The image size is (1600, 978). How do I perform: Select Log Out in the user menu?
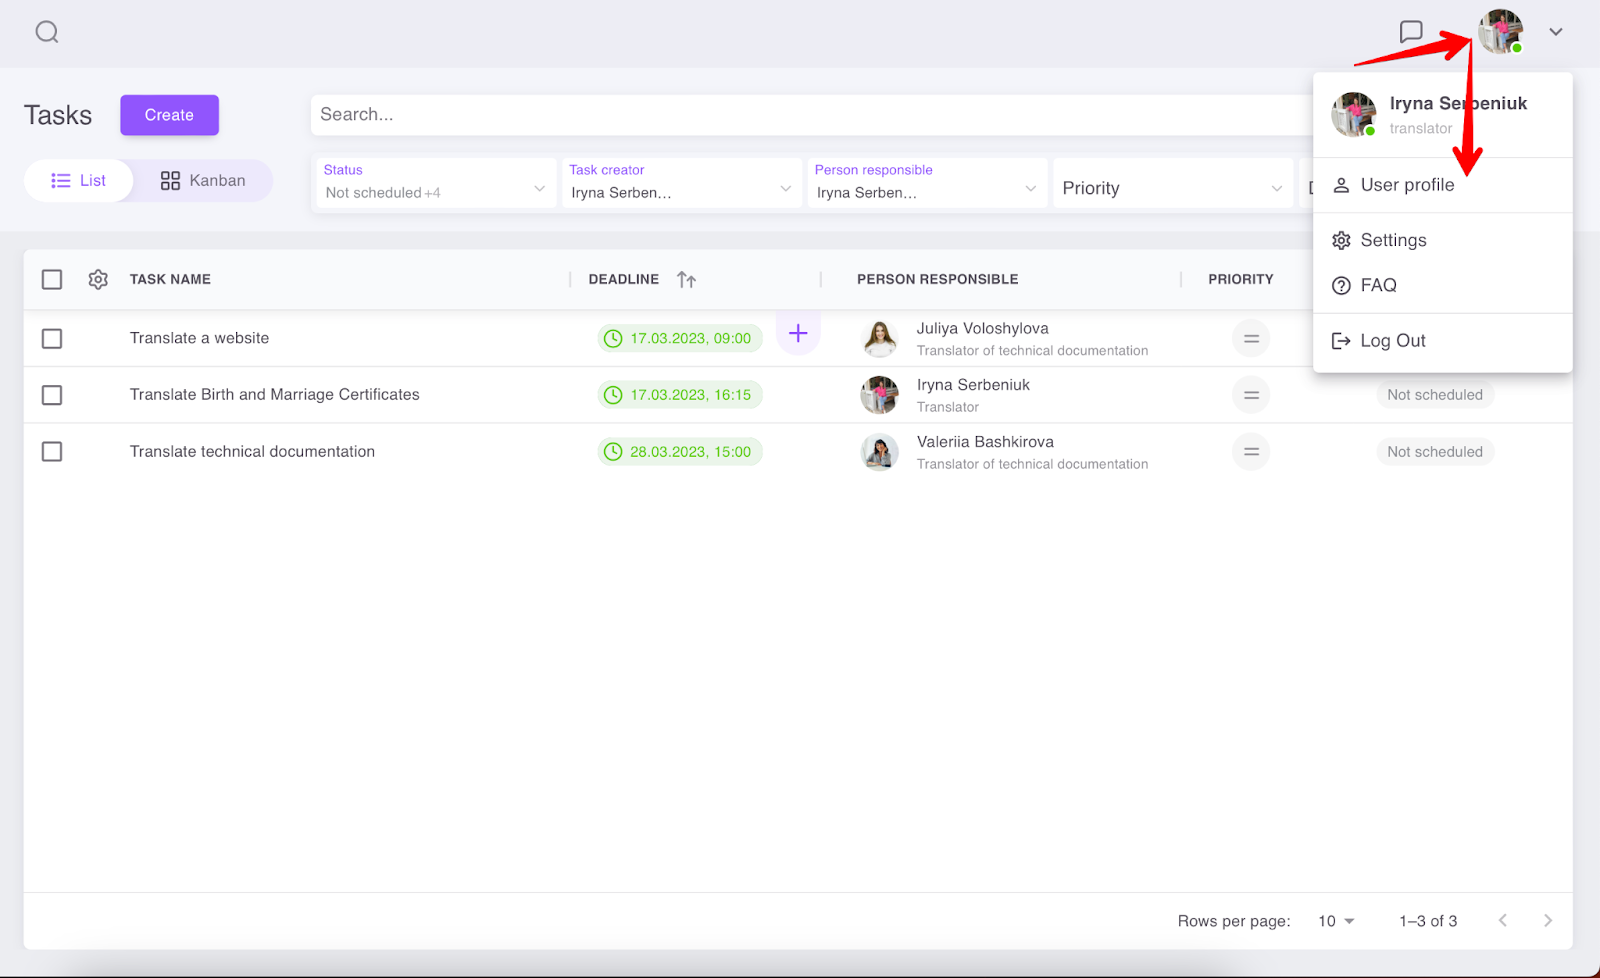click(1392, 341)
